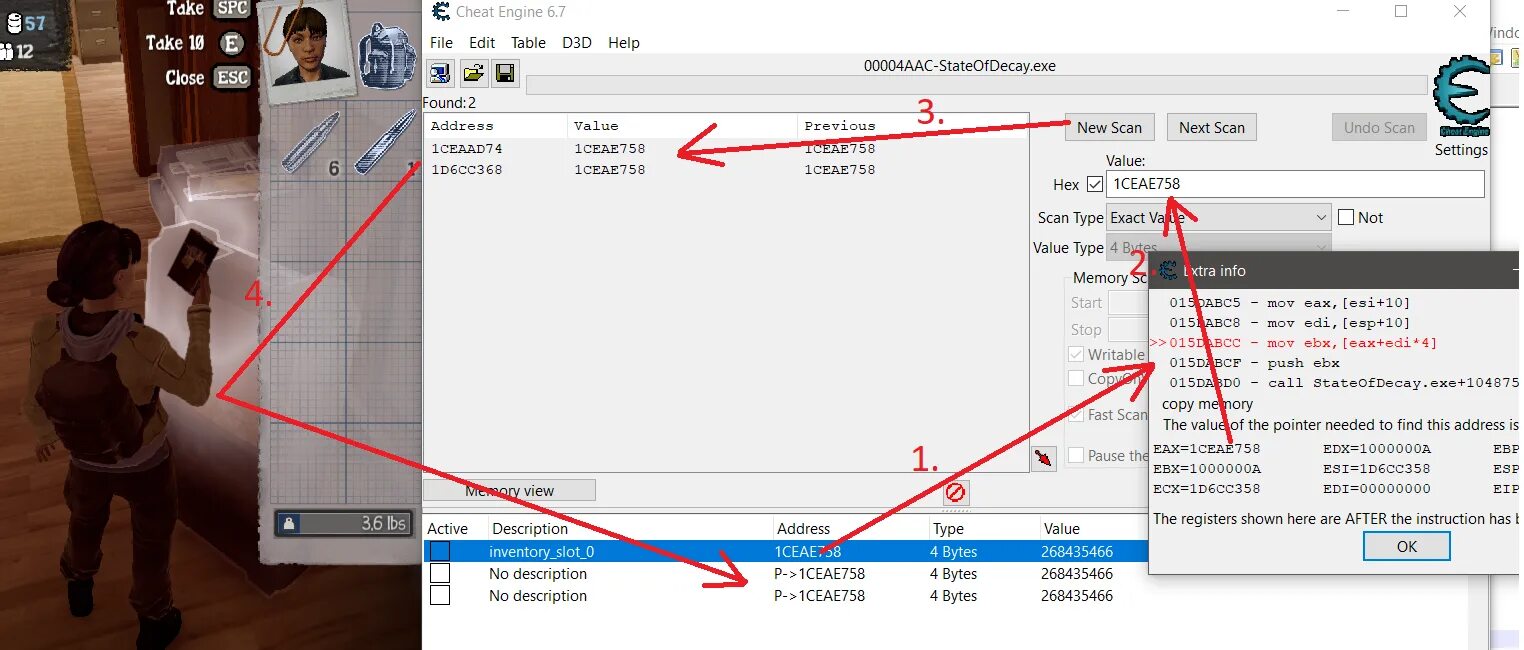Viewport: 1524px width, 650px height.
Task: Click the Value cell in the 1CEAAD74 row
Action: [x=609, y=149]
